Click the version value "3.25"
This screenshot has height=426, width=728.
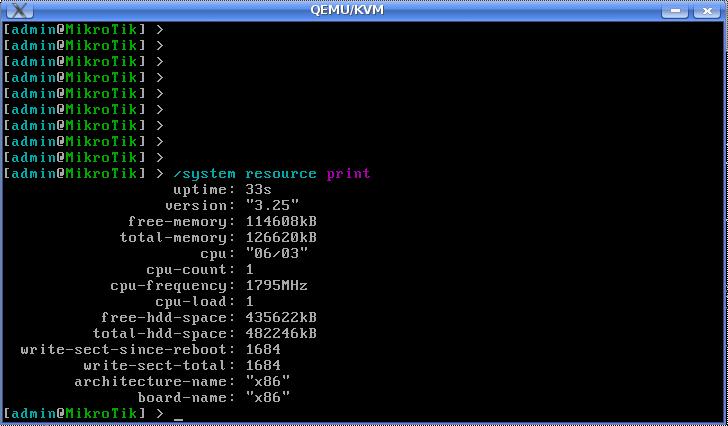[272, 206]
